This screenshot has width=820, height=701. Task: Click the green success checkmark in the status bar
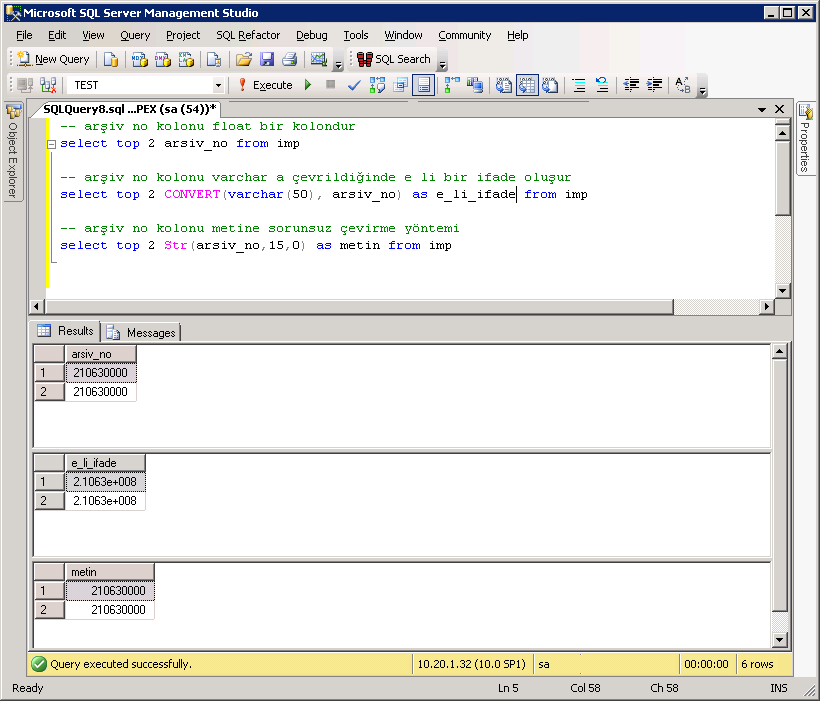point(39,664)
